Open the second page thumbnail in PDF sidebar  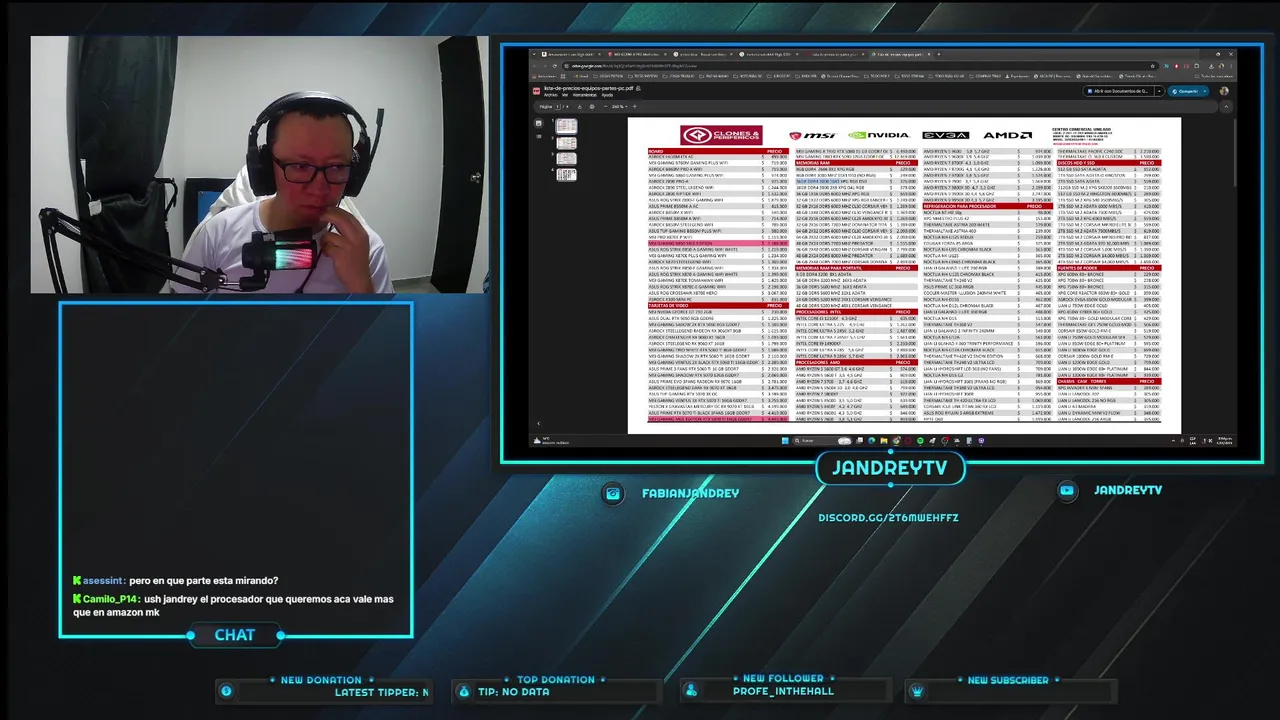pyautogui.click(x=567, y=143)
